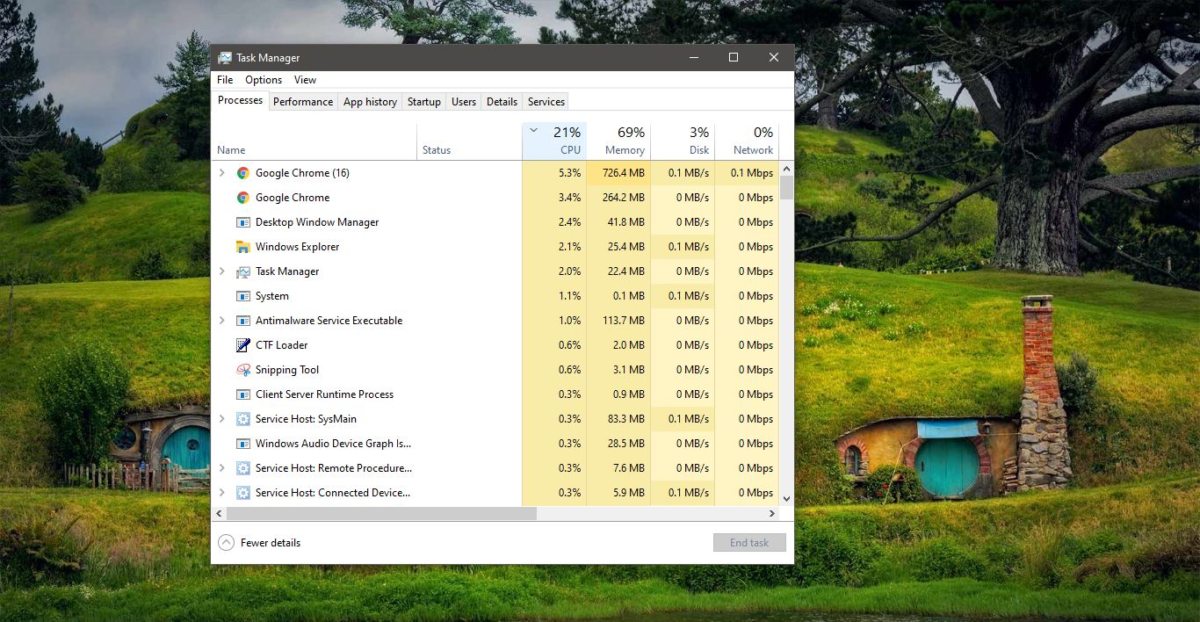Select the Client Server Runtime Process icon
1200x622 pixels.
point(242,394)
